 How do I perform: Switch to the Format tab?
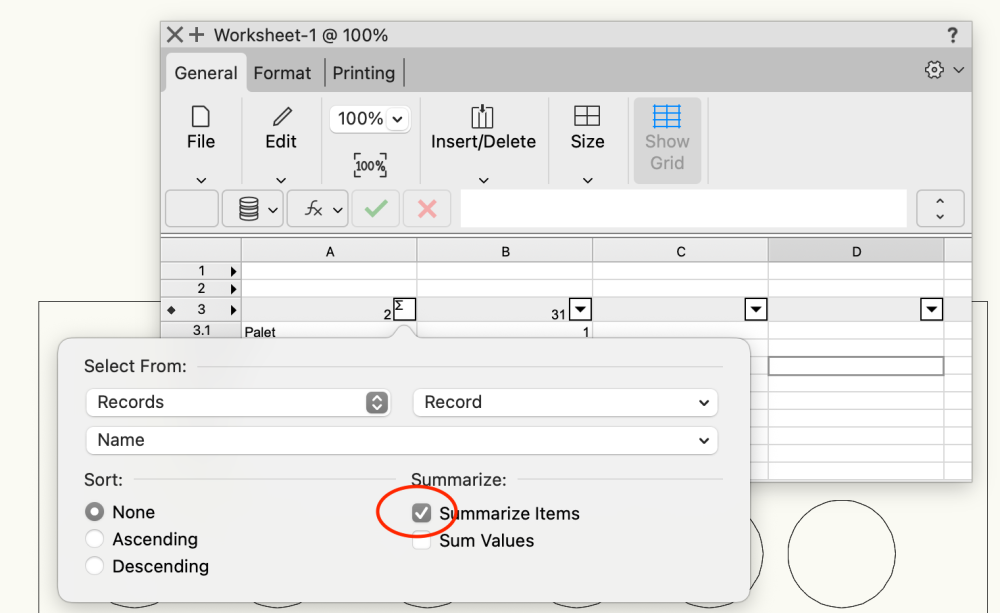282,73
